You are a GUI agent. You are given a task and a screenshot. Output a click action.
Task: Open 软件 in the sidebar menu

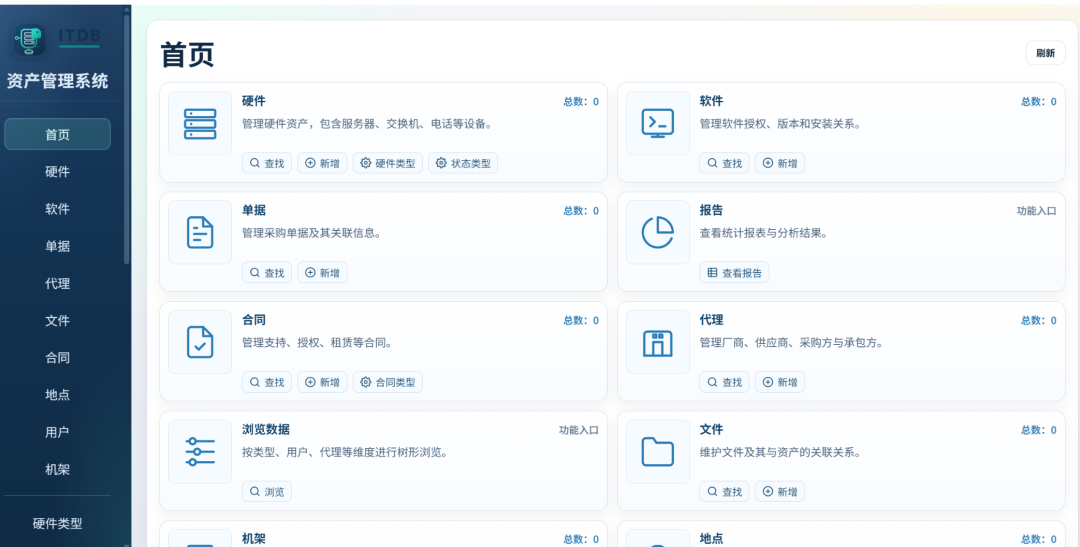coord(57,209)
